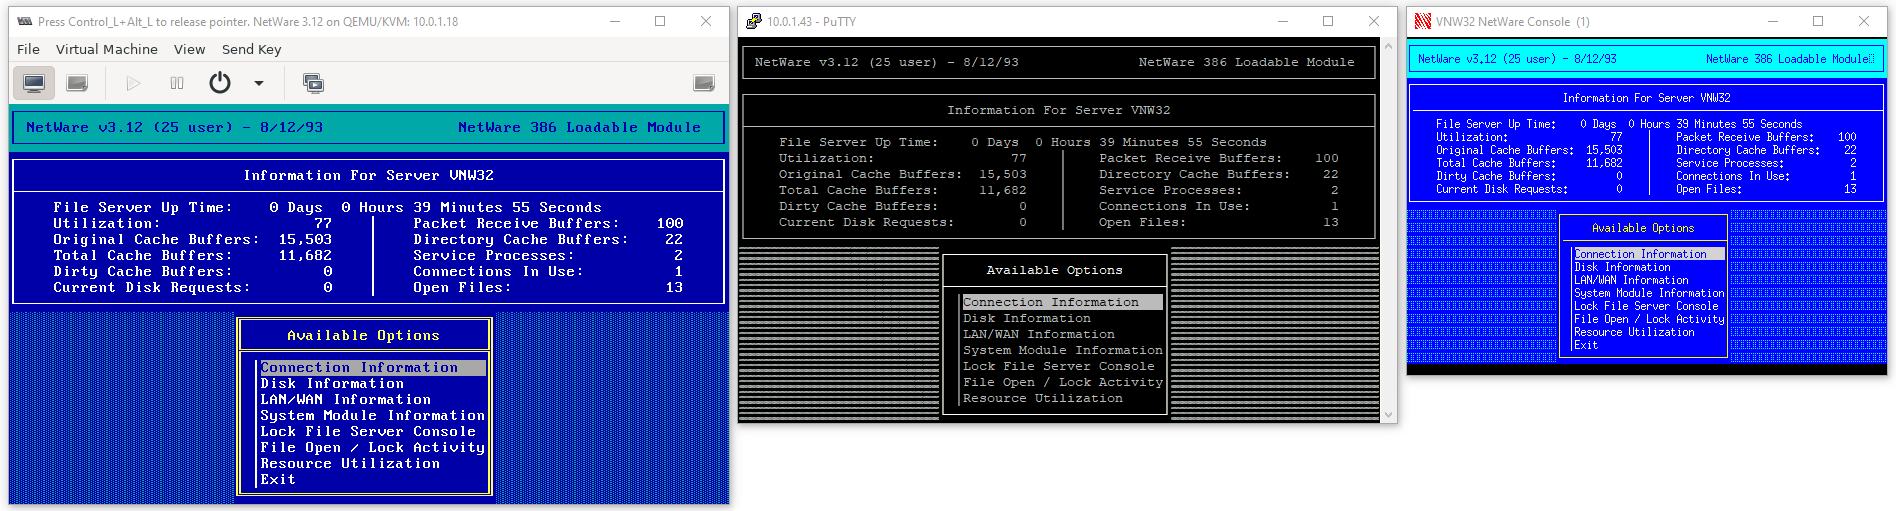
Task: Pause the virtual machine toolbar button
Action: (x=177, y=83)
